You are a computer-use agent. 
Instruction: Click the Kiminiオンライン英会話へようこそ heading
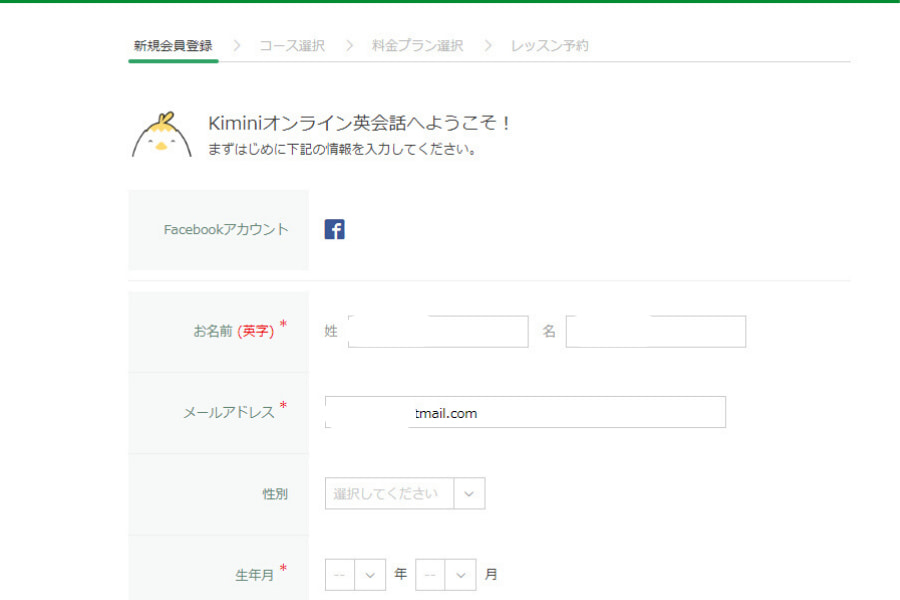[359, 123]
